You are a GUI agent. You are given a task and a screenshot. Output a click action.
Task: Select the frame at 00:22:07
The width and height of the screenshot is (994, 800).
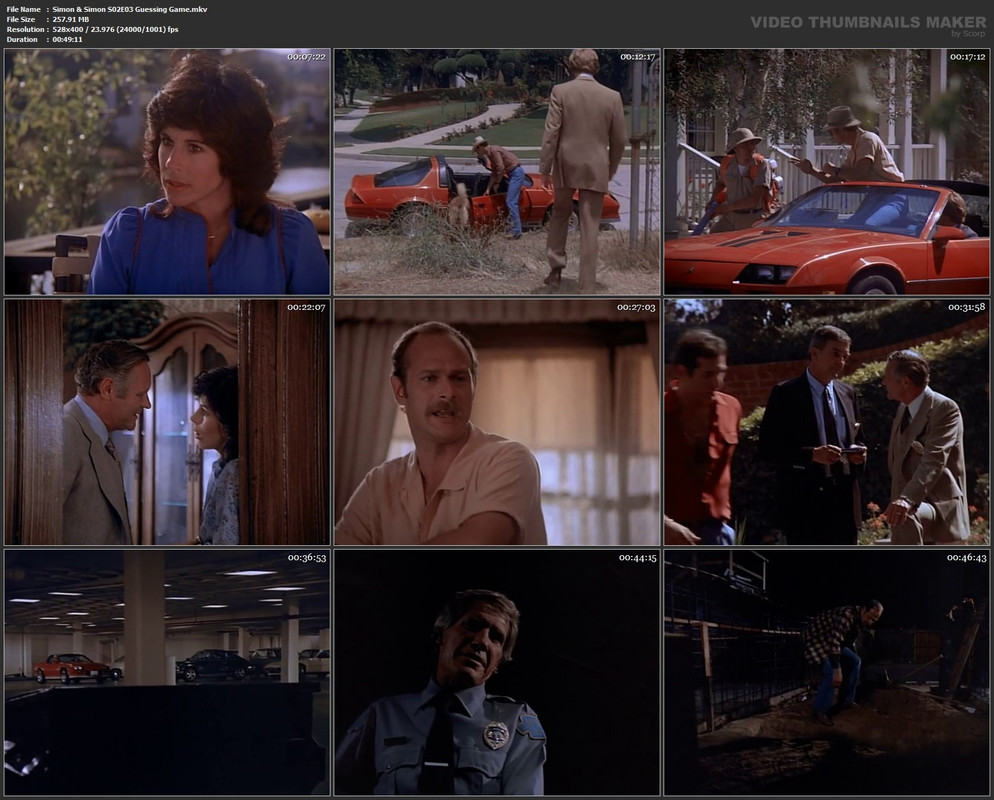click(x=167, y=422)
